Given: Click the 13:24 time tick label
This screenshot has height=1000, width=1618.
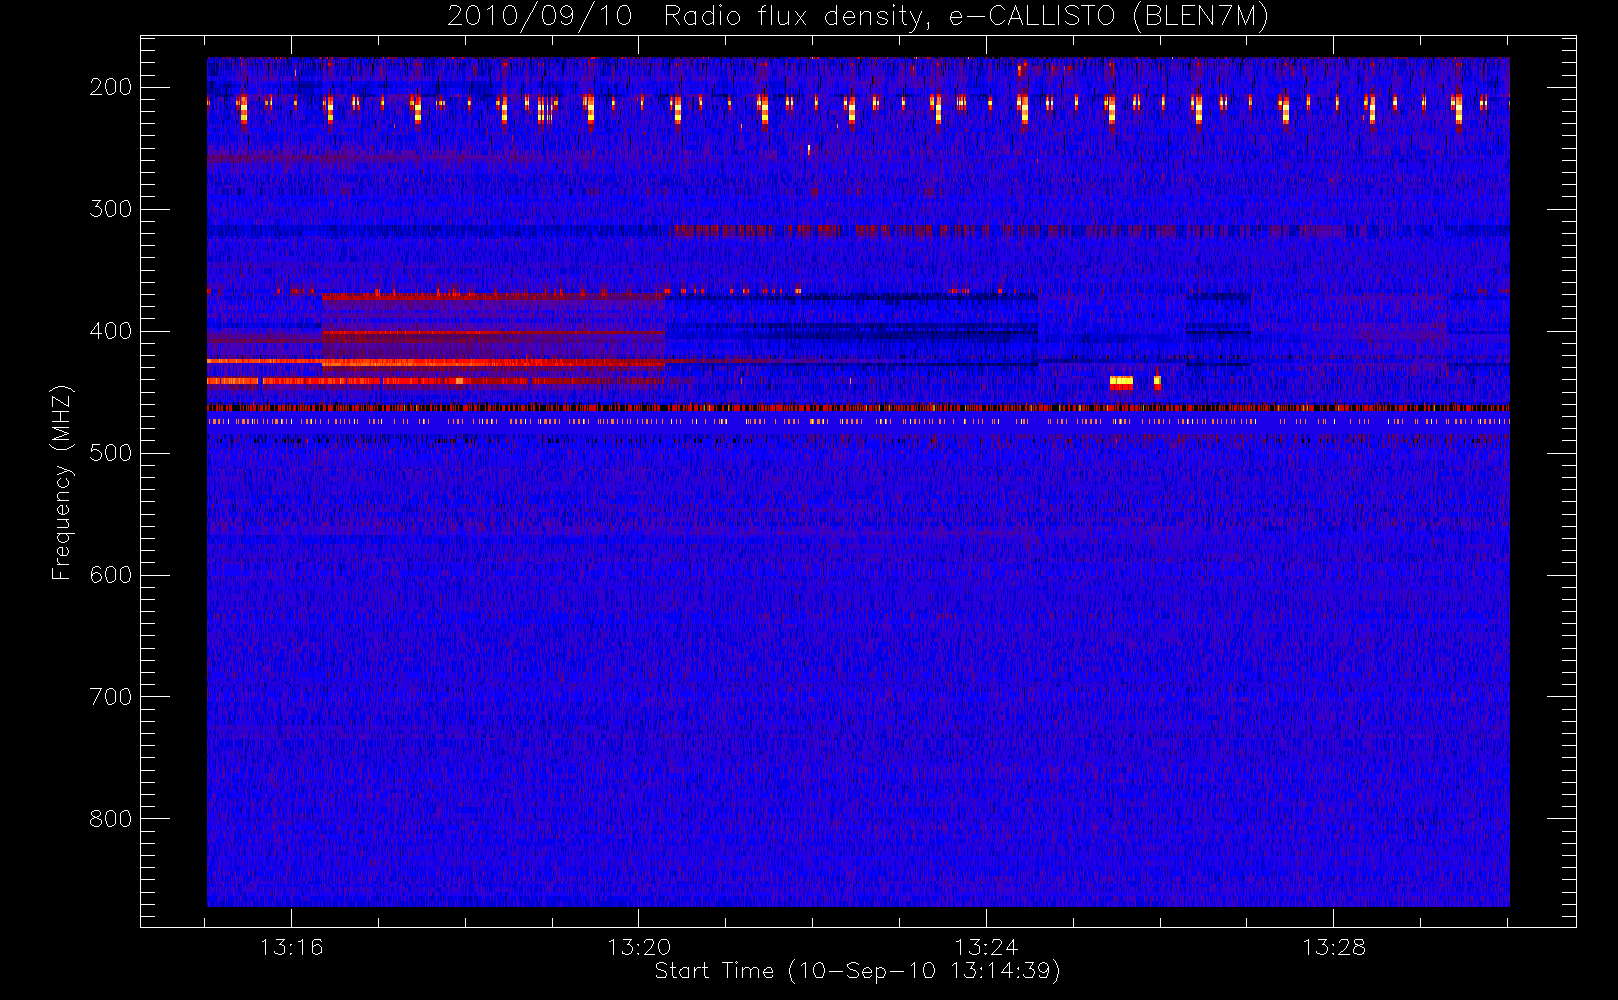Looking at the screenshot, I should click(986, 947).
